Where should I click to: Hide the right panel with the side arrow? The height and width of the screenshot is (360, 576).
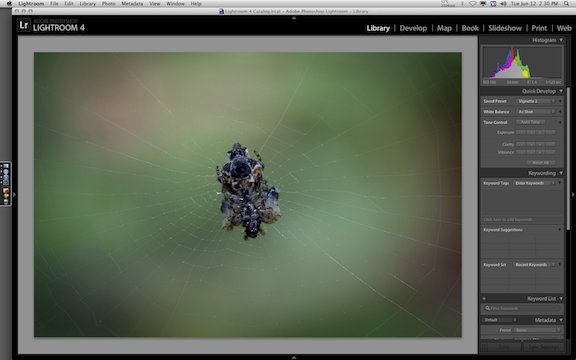(573, 194)
